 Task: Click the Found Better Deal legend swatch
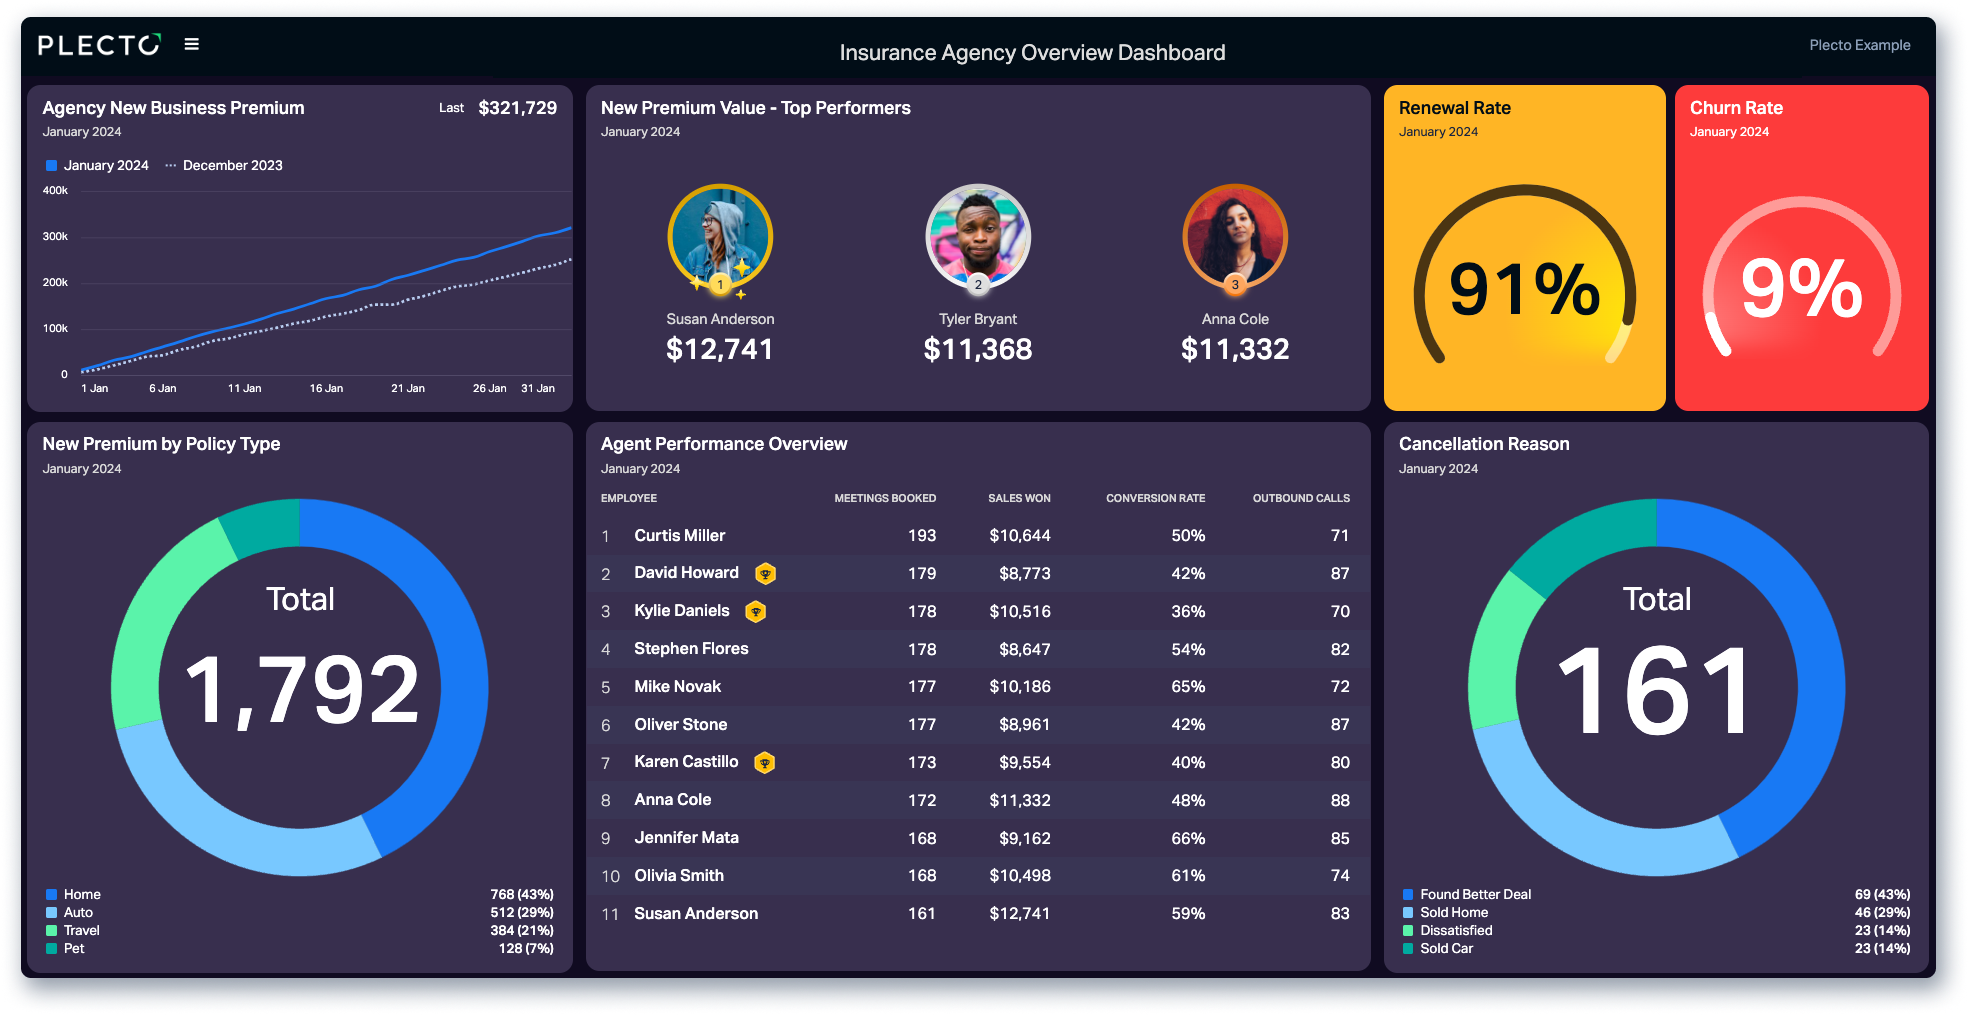tap(1408, 894)
